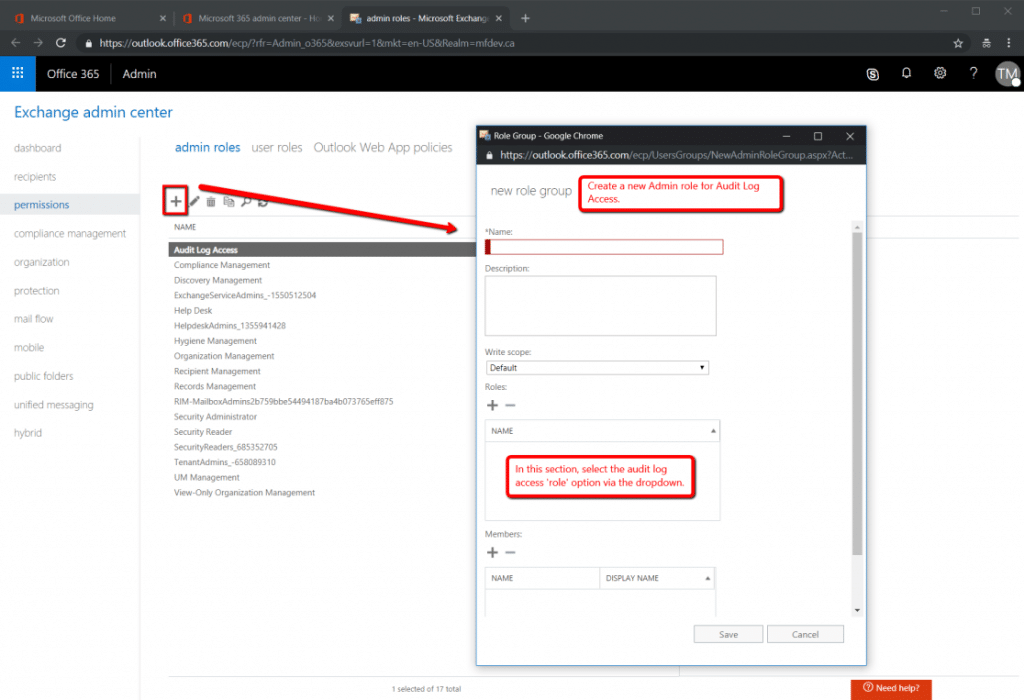Click the browser Back arrow
The height and width of the screenshot is (700, 1024).
[16, 43]
